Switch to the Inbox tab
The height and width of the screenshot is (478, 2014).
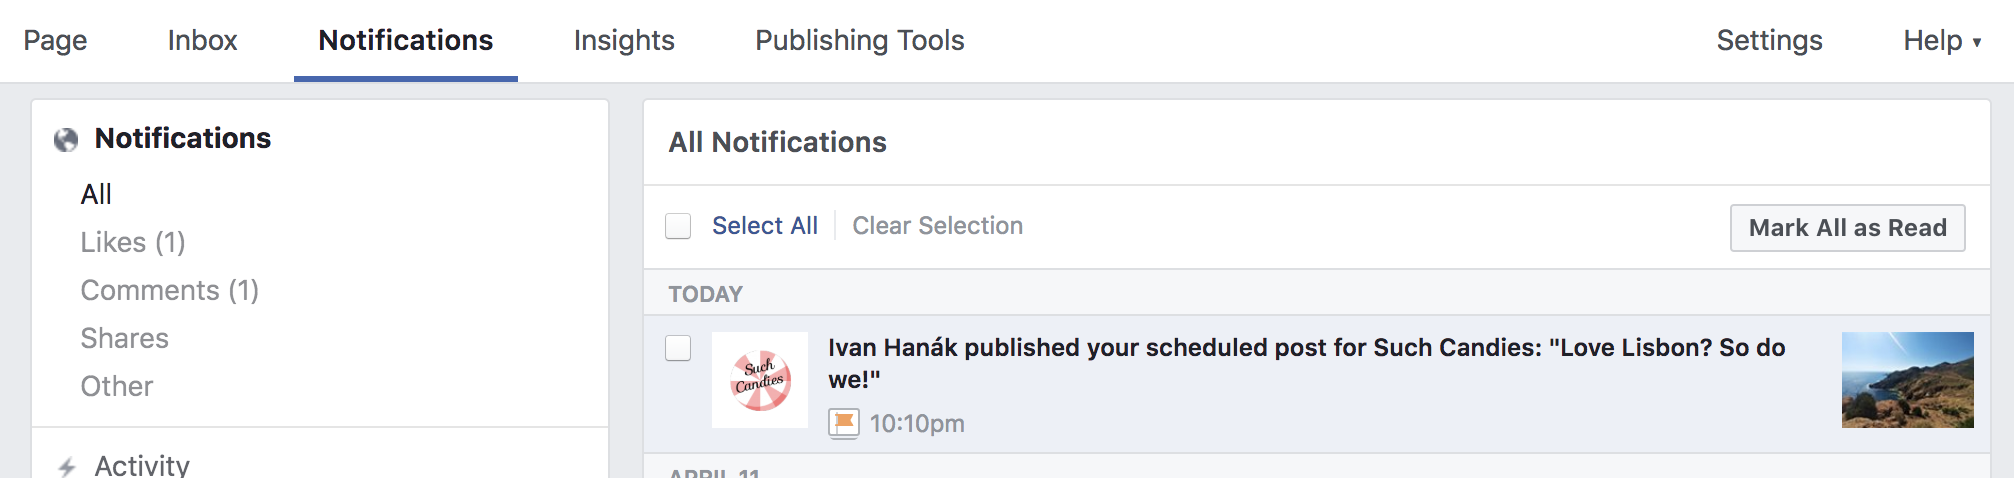203,40
